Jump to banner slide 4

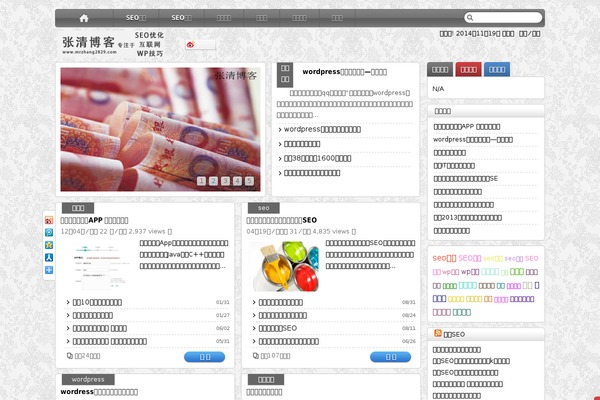pyautogui.click(x=237, y=181)
